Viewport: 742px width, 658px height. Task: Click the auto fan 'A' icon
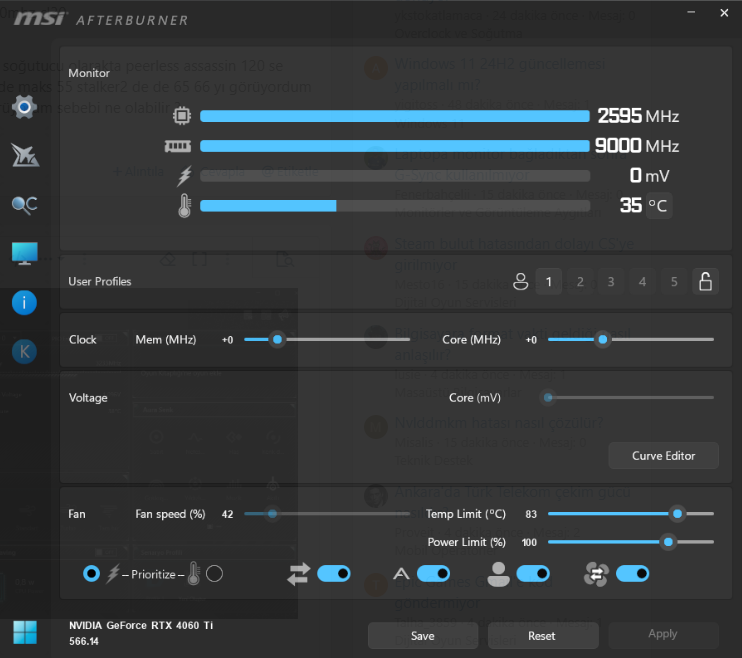coord(401,574)
